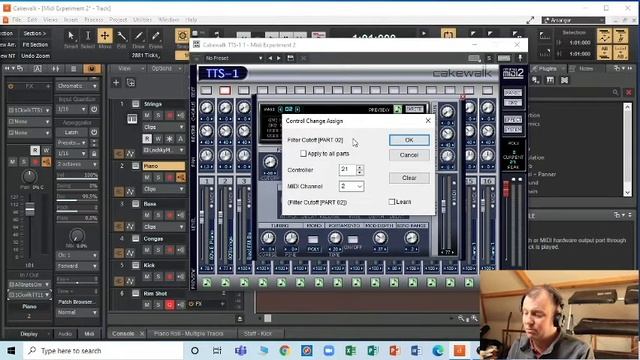
Task: Click the Windows taskbar search box
Action: pyautogui.click(x=103, y=351)
